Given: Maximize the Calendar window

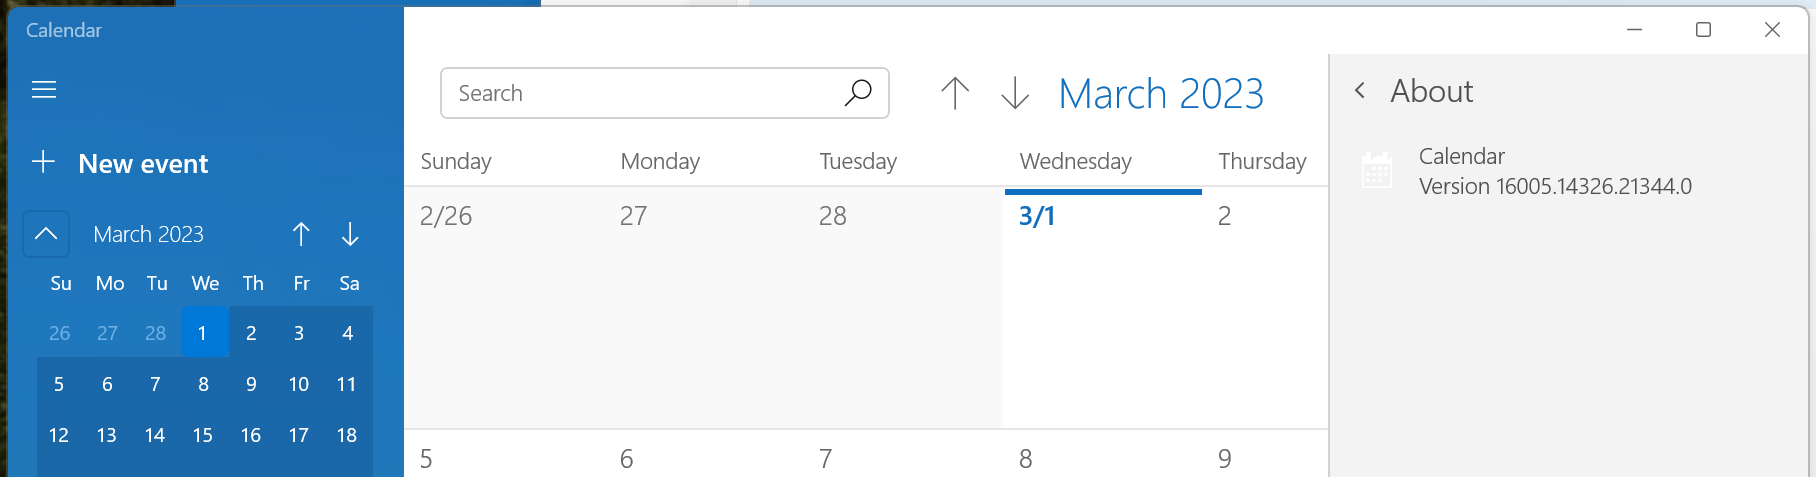Looking at the screenshot, I should (1704, 30).
